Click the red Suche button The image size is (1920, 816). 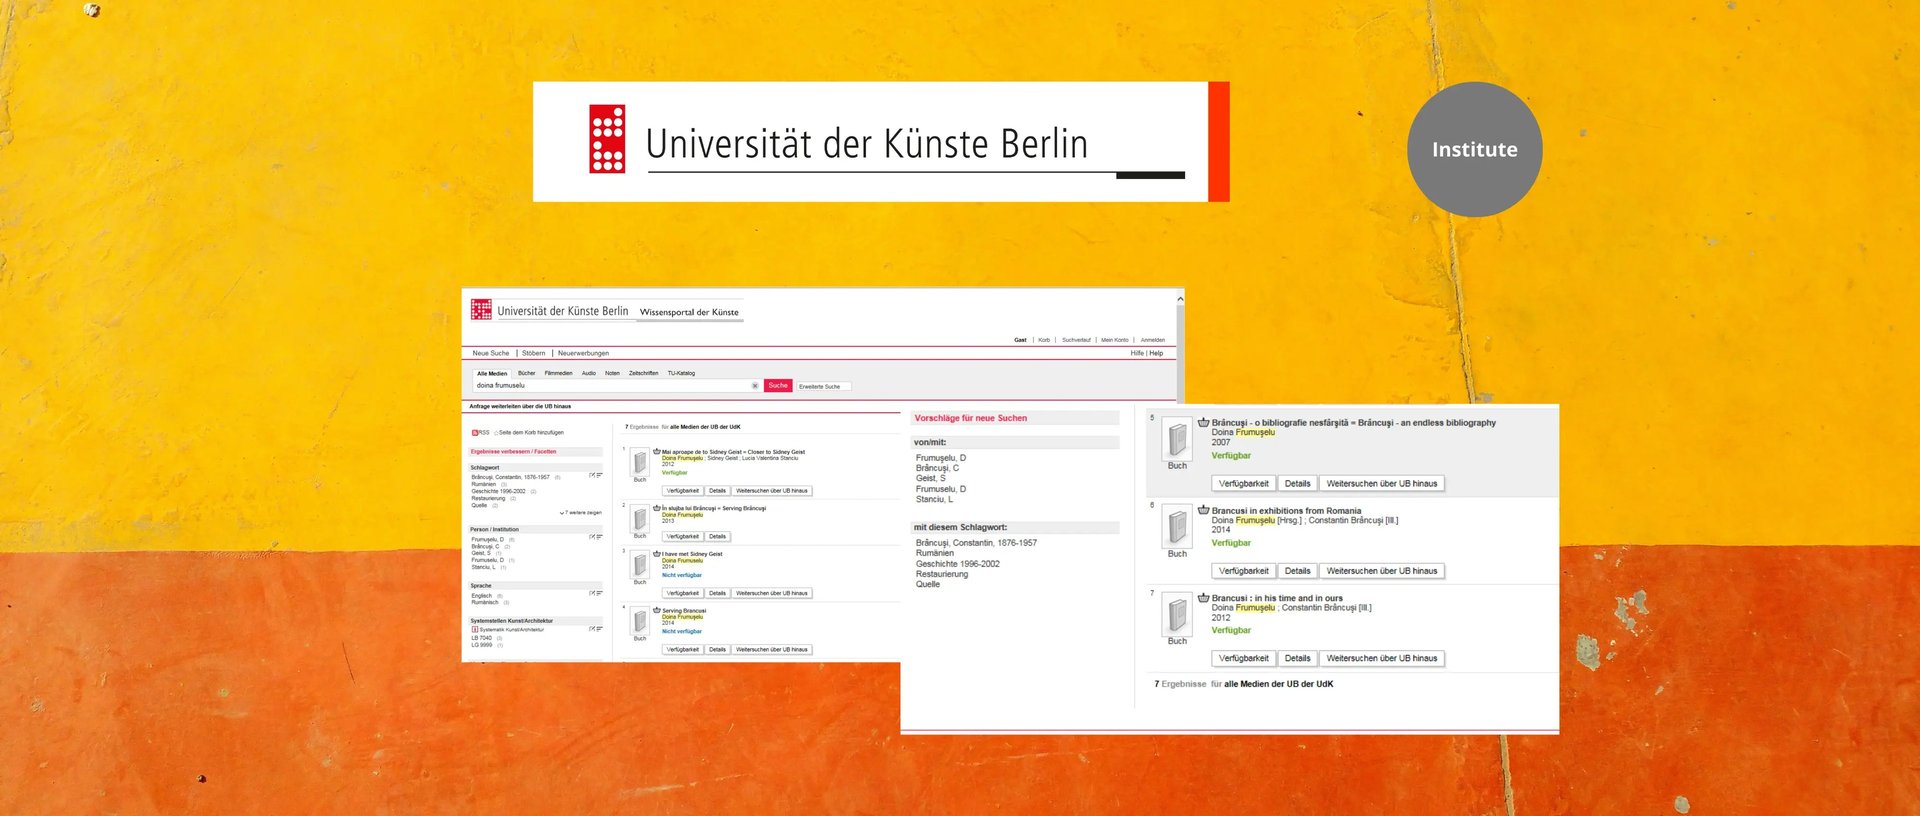point(778,386)
